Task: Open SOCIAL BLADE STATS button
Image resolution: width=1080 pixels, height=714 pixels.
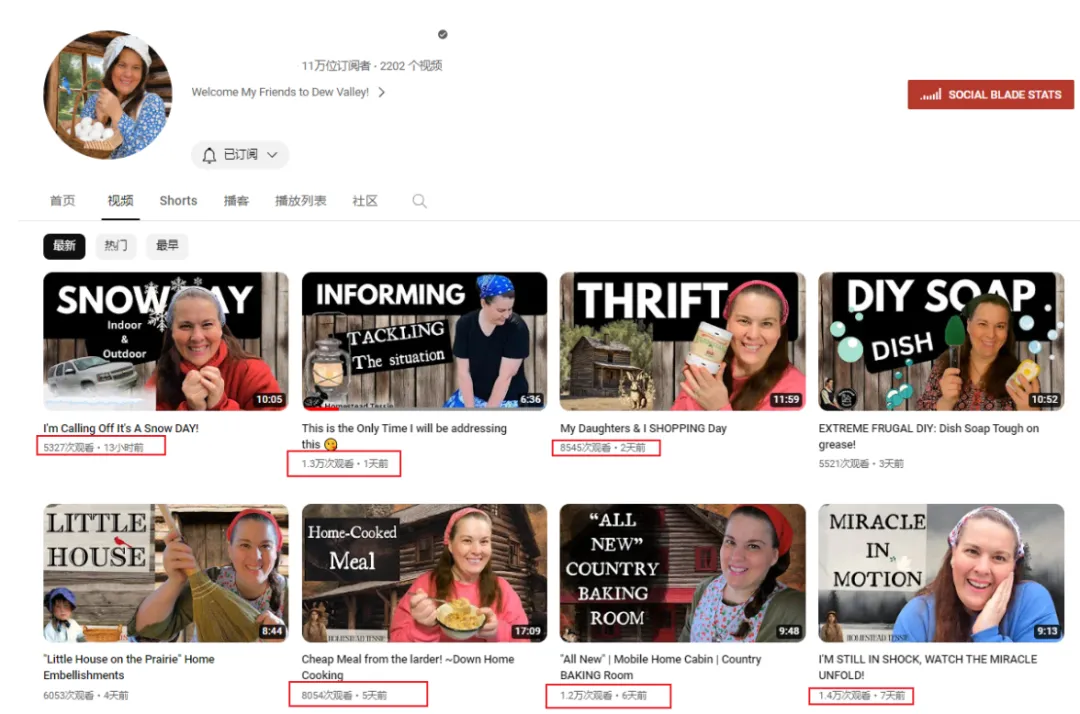Action: click(x=990, y=95)
